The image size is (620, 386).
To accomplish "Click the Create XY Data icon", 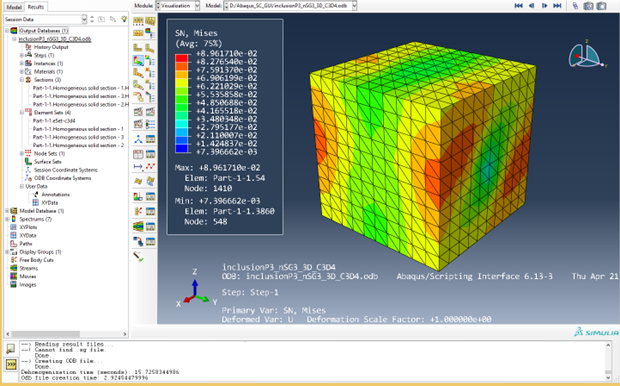I will click(138, 154).
